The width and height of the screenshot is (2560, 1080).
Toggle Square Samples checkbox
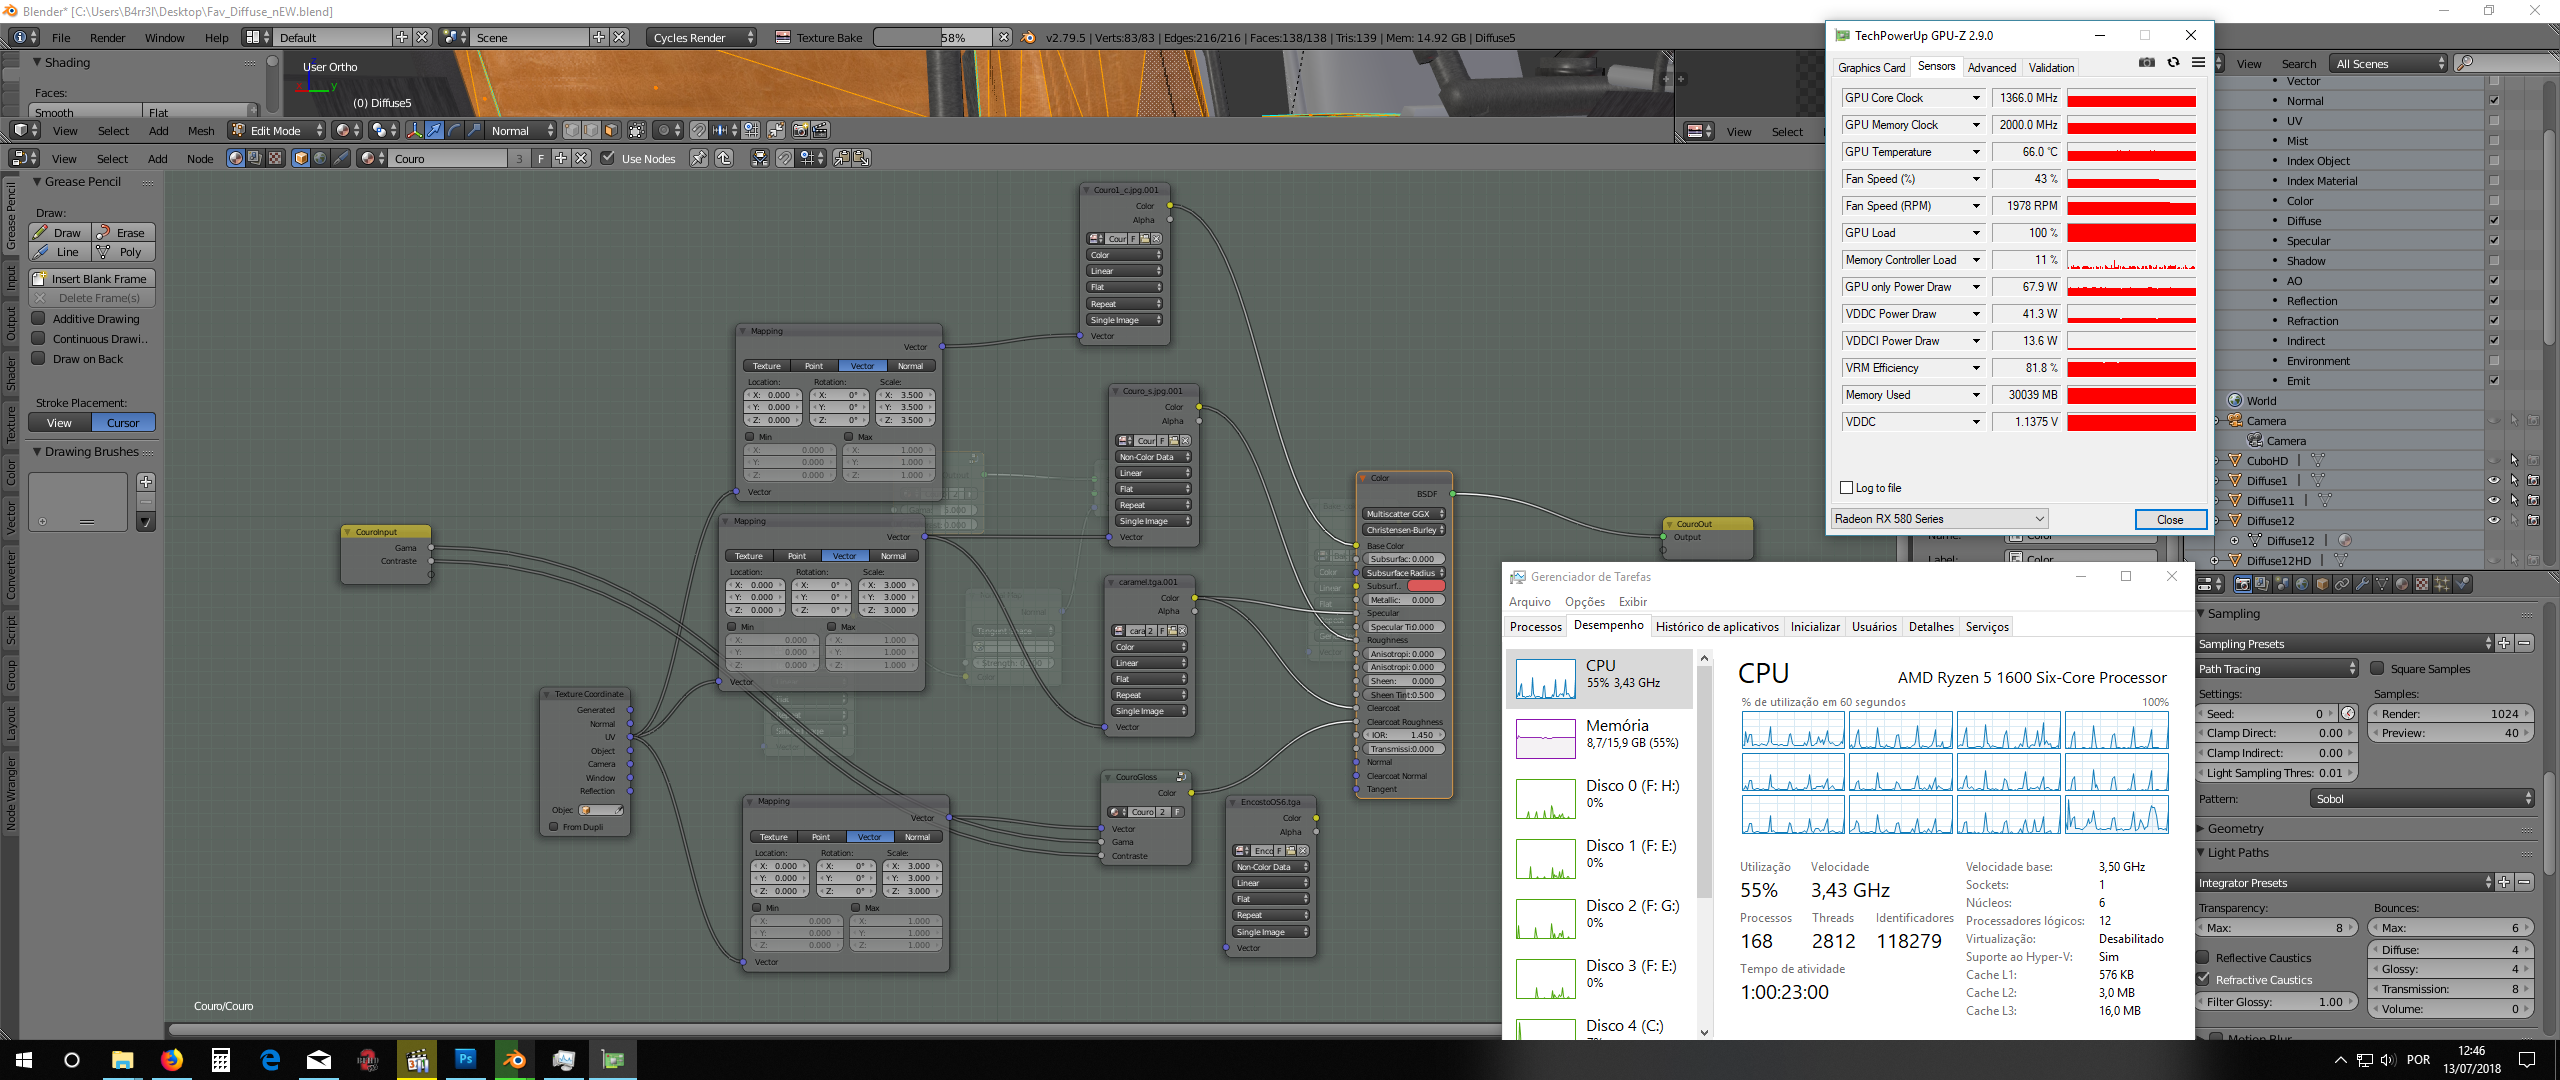click(2377, 668)
